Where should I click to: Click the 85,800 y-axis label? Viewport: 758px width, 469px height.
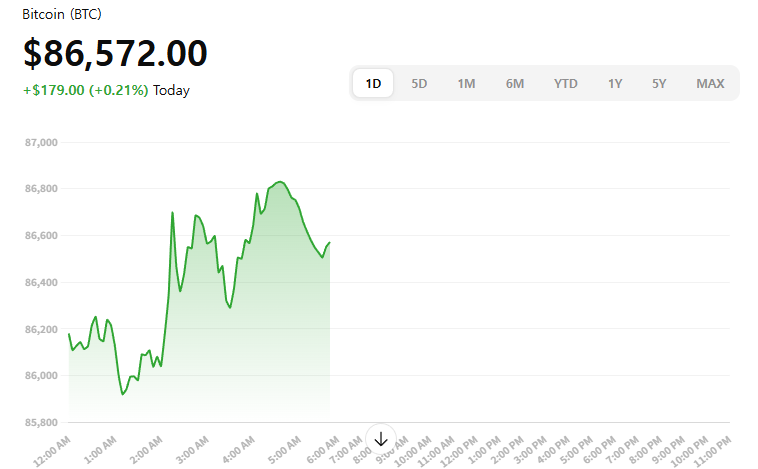tap(40, 422)
